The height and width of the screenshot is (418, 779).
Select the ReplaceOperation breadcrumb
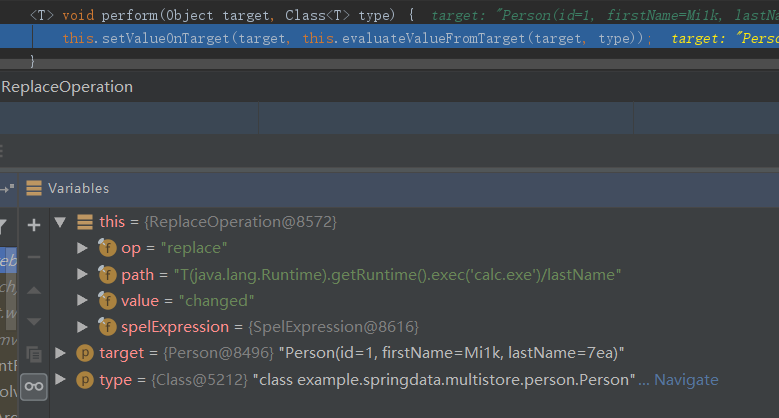point(67,87)
